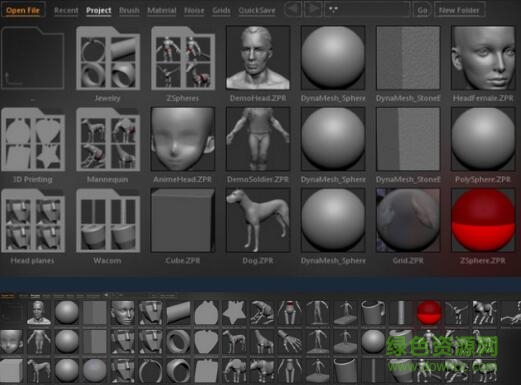Select the AnimeHead.ZPR project thumbnail

183,139
